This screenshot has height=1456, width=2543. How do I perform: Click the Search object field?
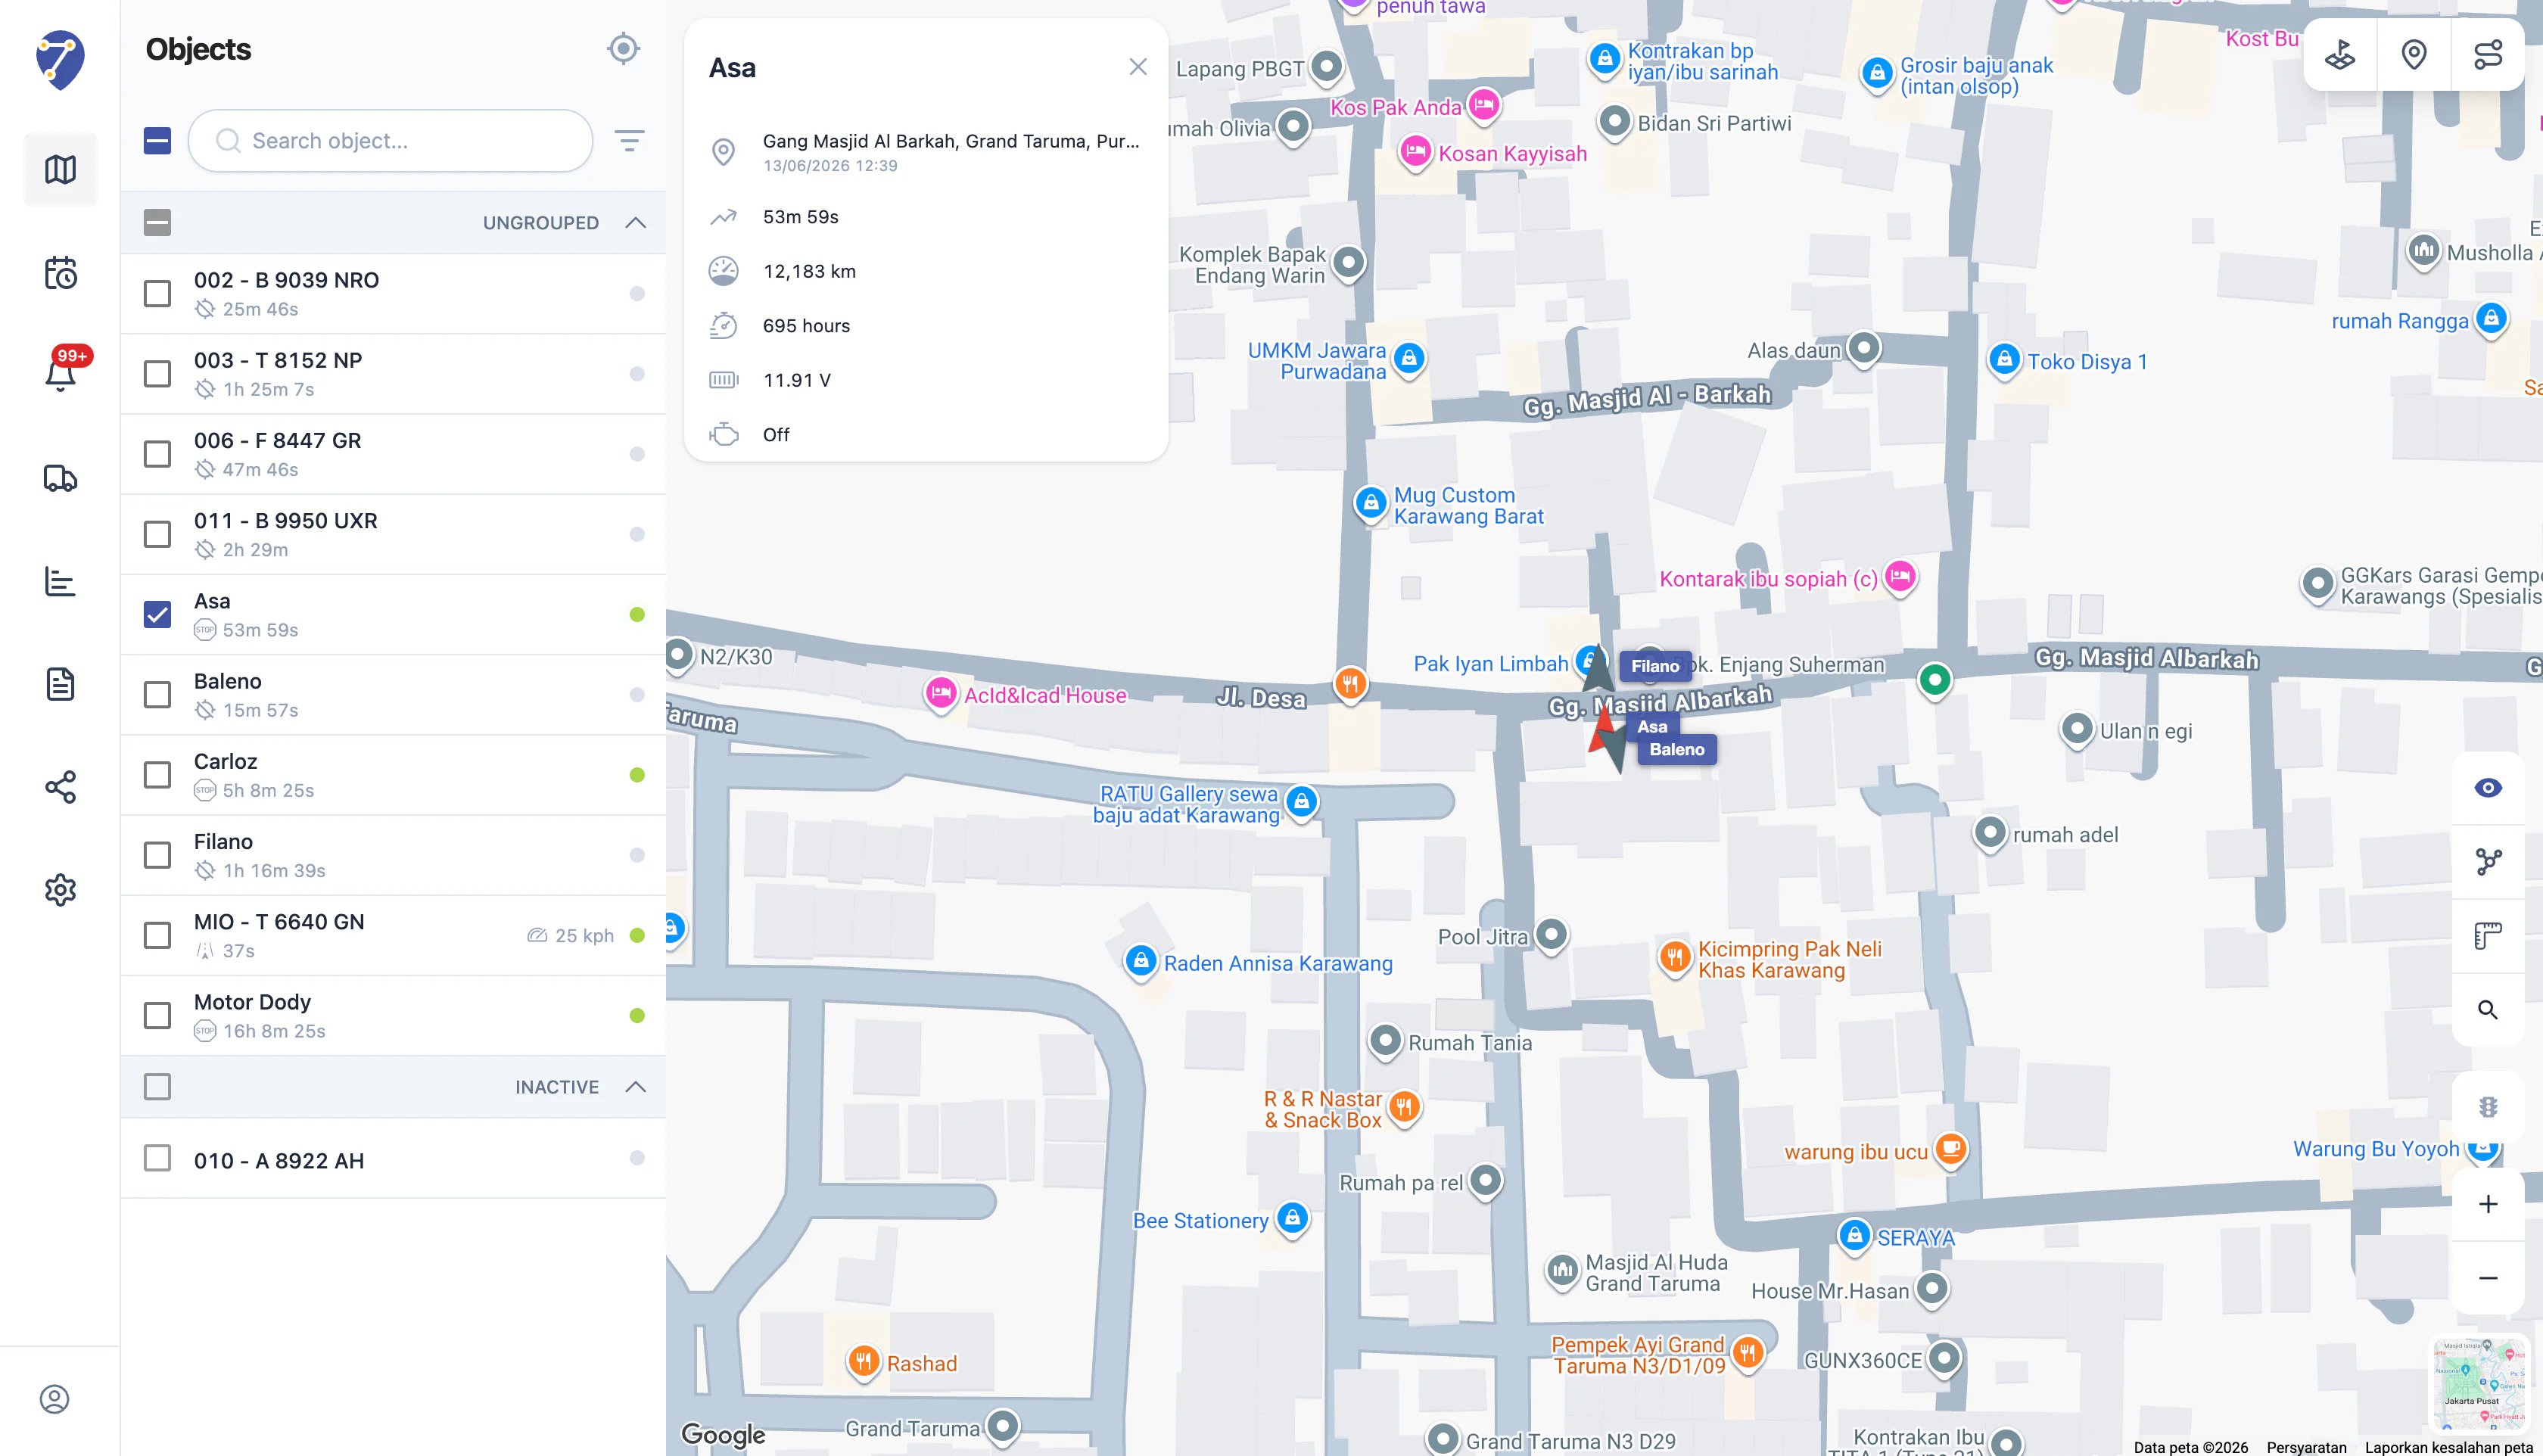point(390,141)
